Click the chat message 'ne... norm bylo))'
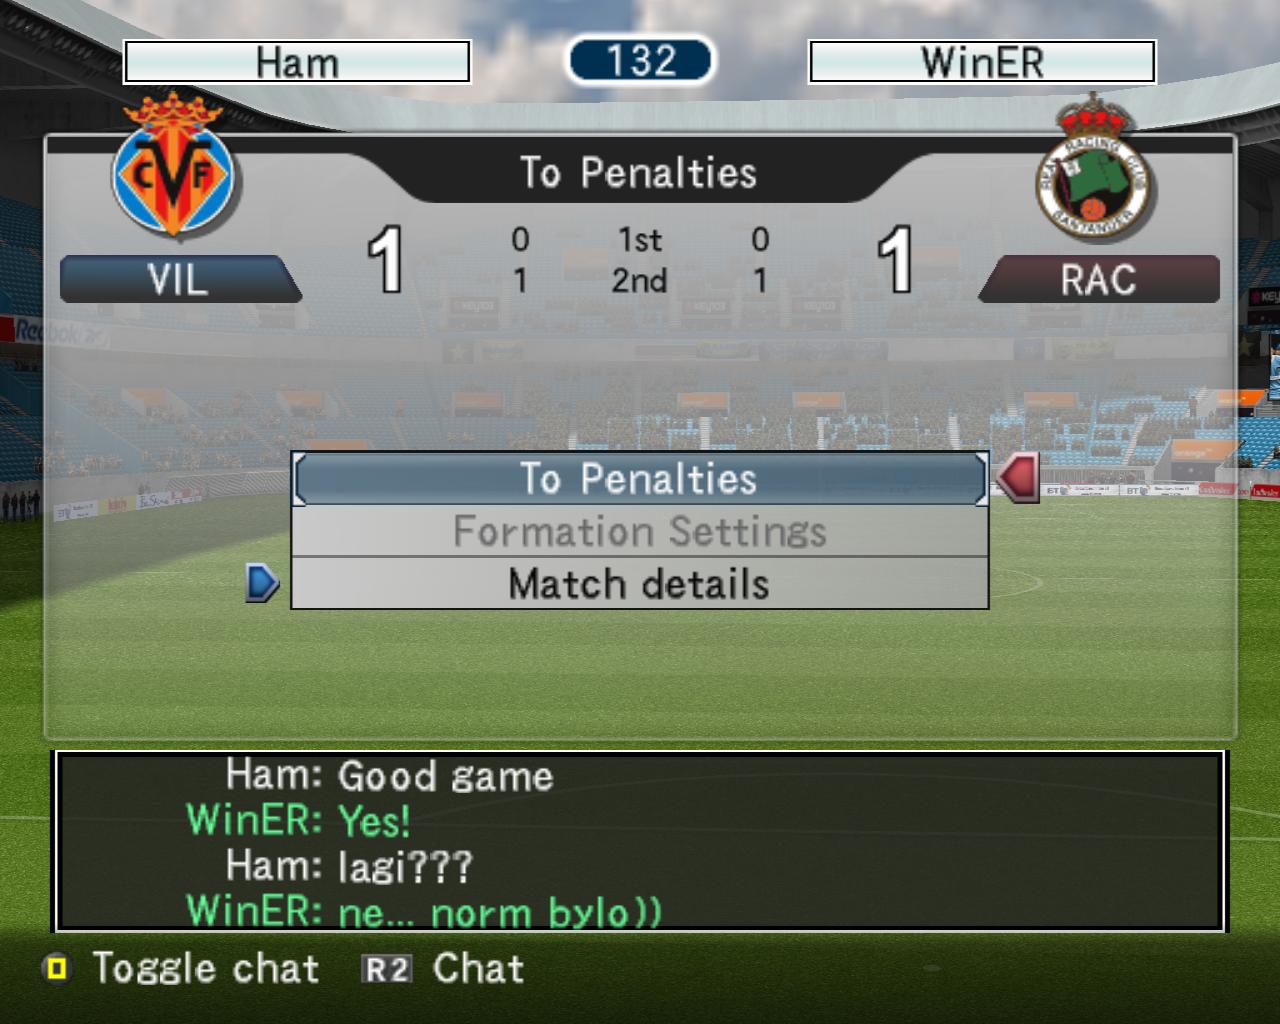The width and height of the screenshot is (1280, 1024). click(500, 912)
